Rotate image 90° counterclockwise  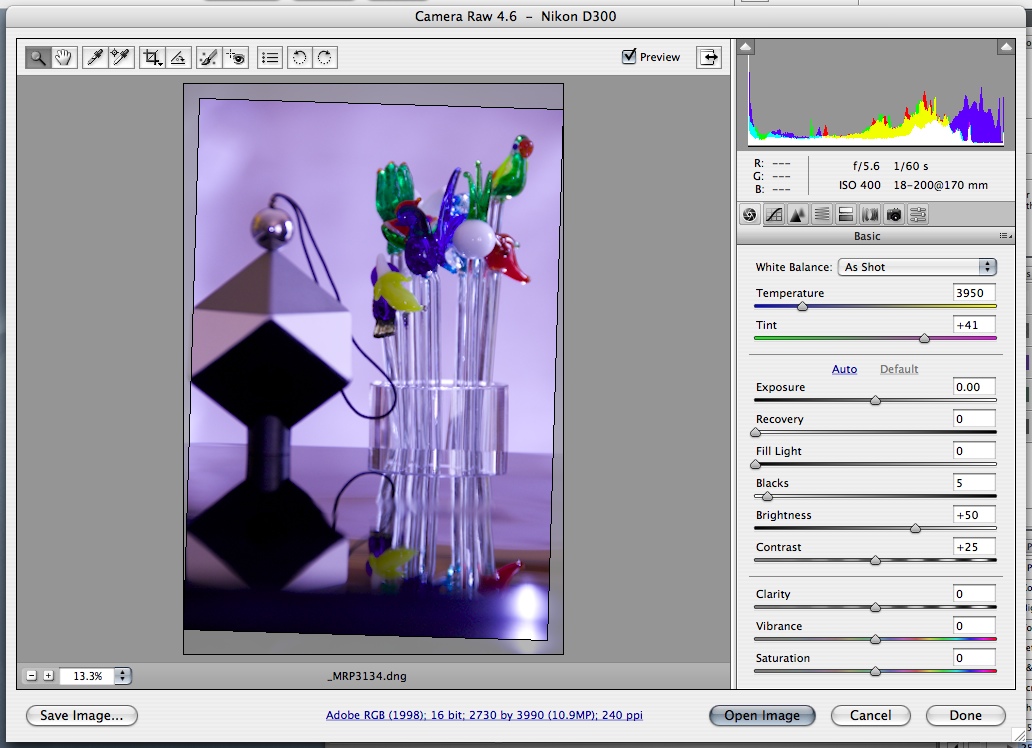[x=298, y=58]
